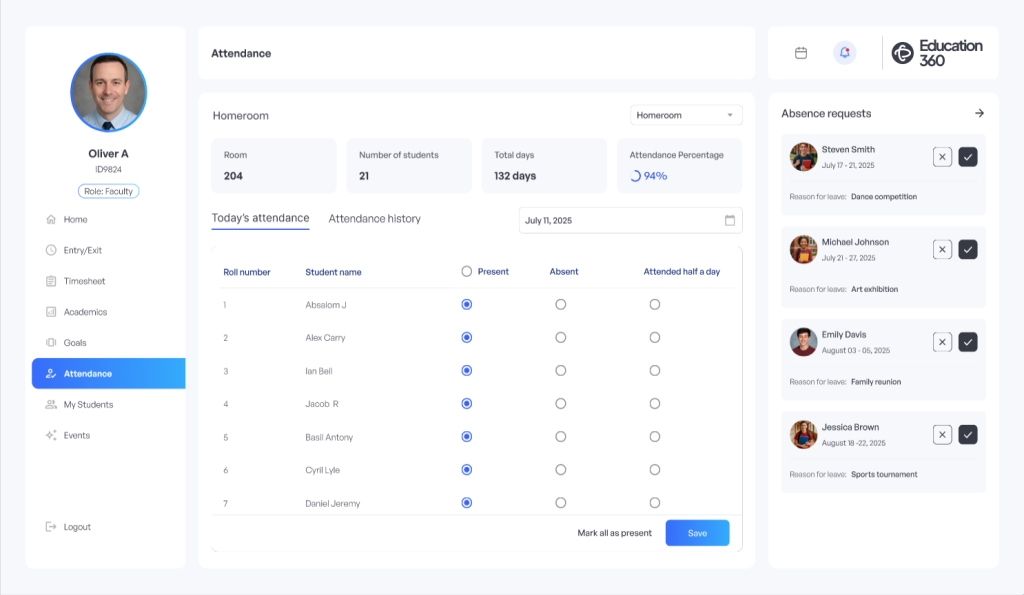Image resolution: width=1024 pixels, height=595 pixels.
Task: Click arrow next to Absence requests
Action: (979, 114)
